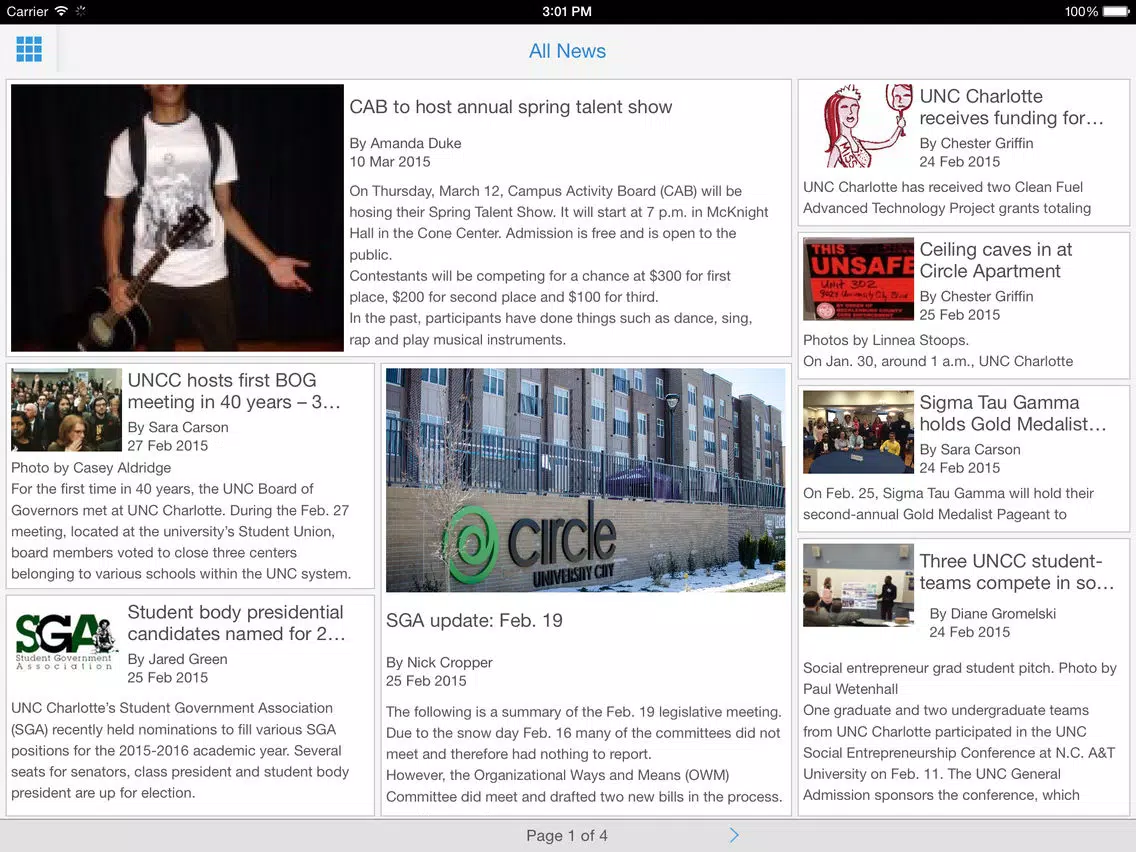Open the Circle University City building photo
The height and width of the screenshot is (852, 1136).
pos(585,480)
